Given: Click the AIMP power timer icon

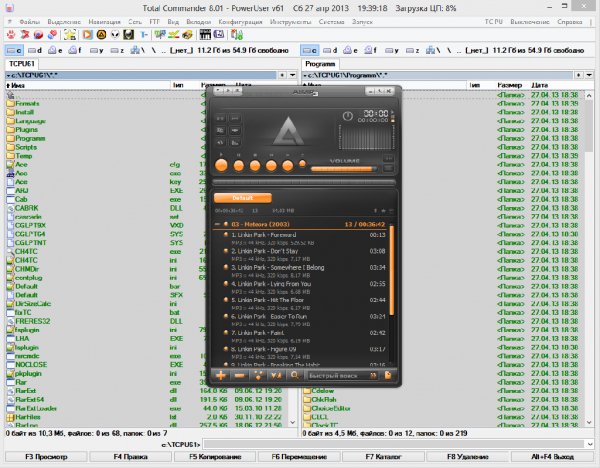Looking at the screenshot, I should tap(347, 116).
